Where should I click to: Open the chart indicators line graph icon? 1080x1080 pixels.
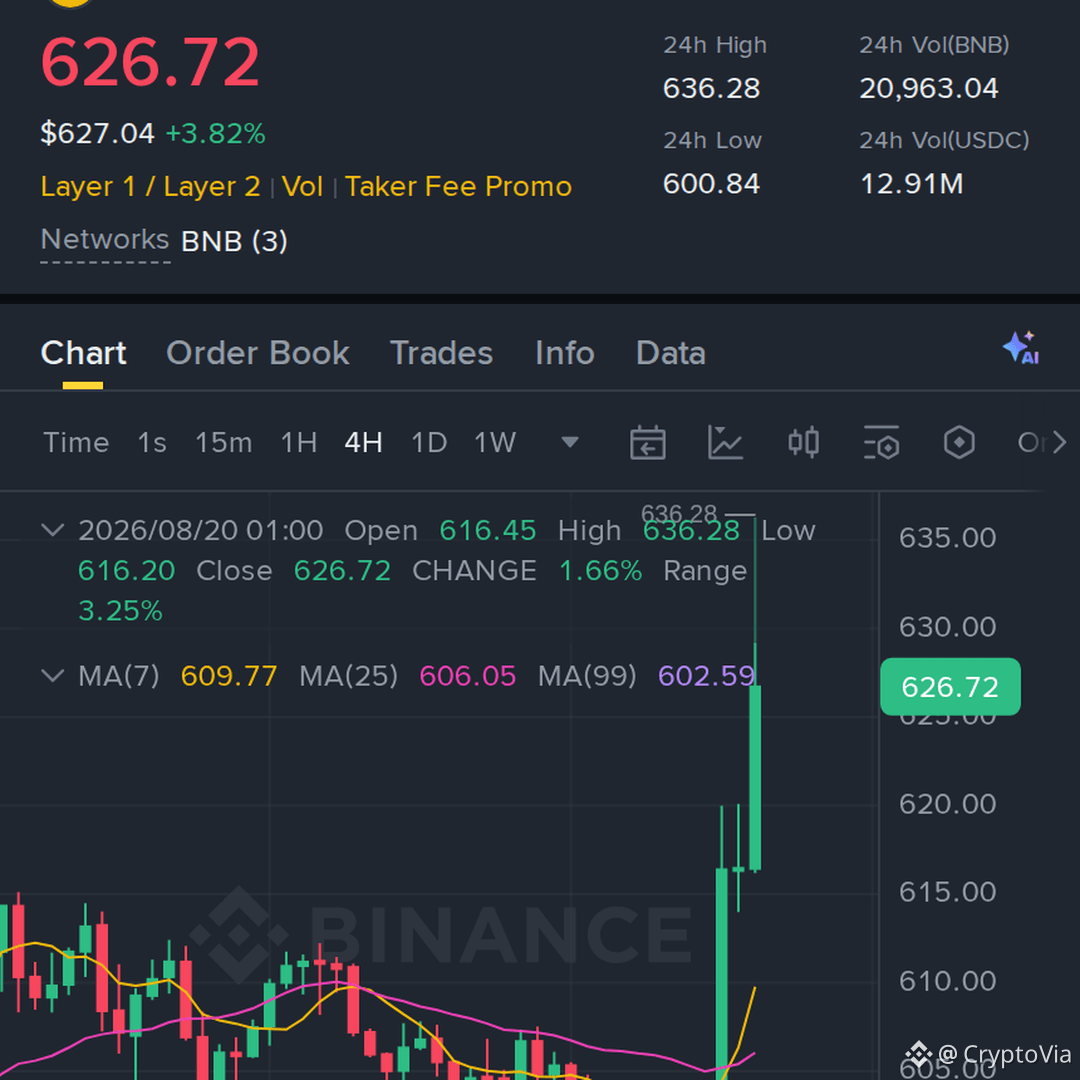click(x=725, y=442)
